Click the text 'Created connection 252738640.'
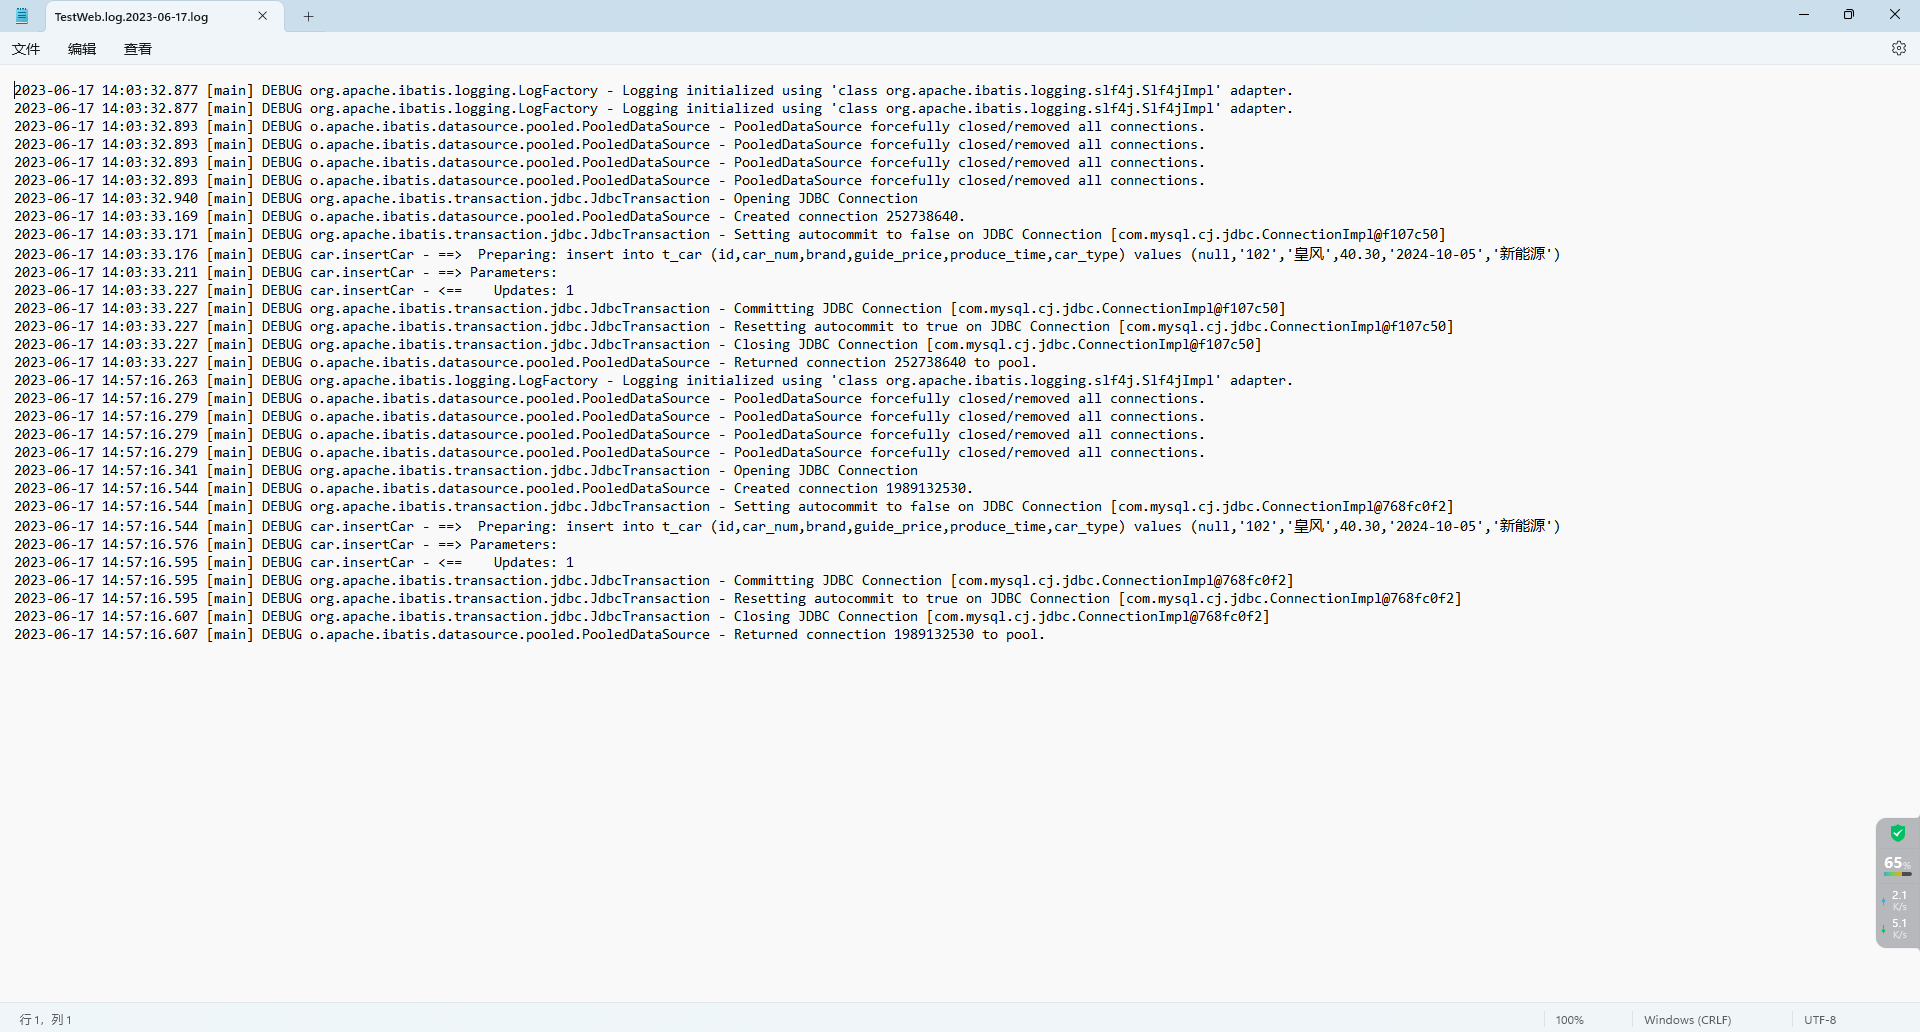Image resolution: width=1920 pixels, height=1032 pixels. click(849, 217)
